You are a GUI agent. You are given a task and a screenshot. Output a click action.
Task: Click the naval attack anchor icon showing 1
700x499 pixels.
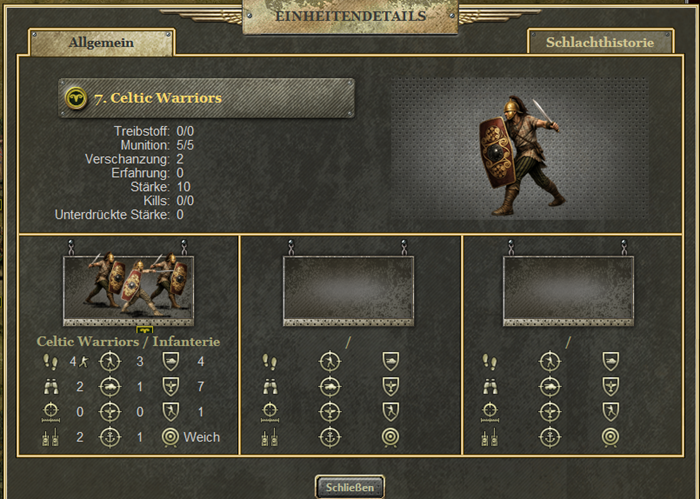pyautogui.click(x=110, y=437)
